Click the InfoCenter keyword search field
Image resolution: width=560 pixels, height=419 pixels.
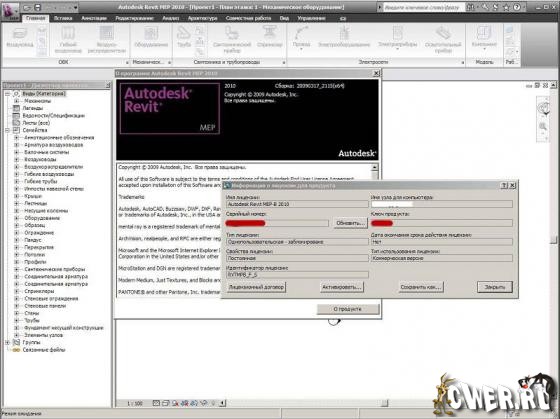[423, 7]
